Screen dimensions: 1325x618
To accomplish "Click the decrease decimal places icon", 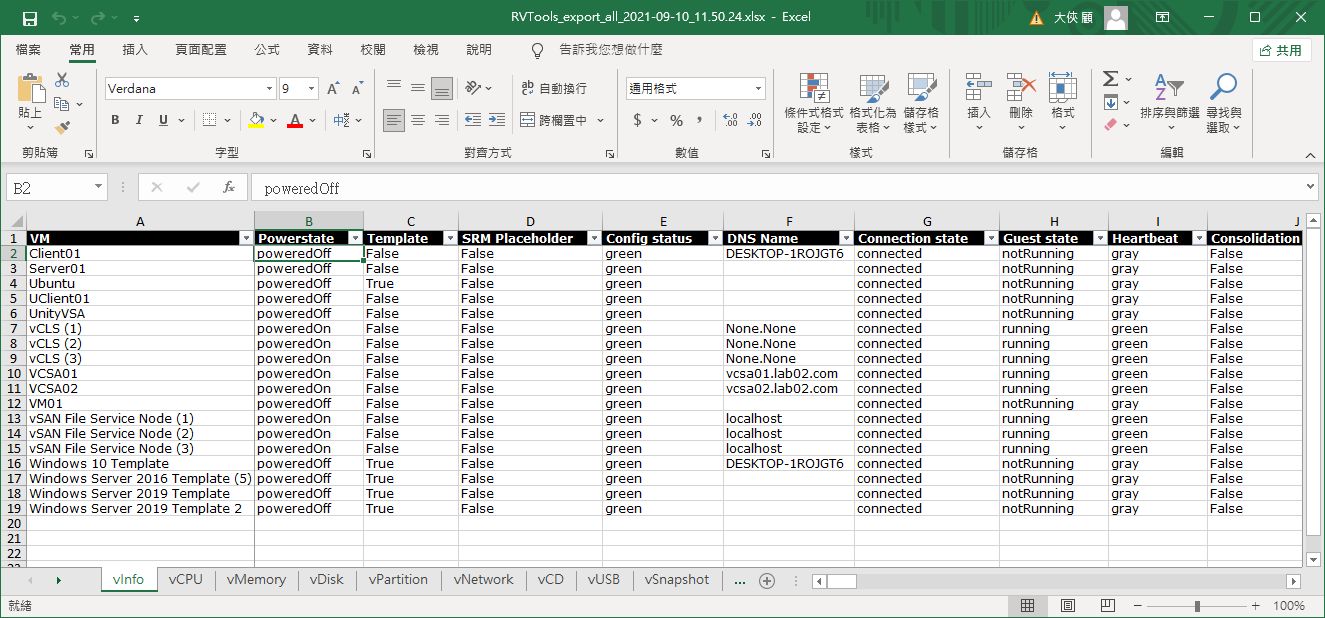I will click(755, 120).
